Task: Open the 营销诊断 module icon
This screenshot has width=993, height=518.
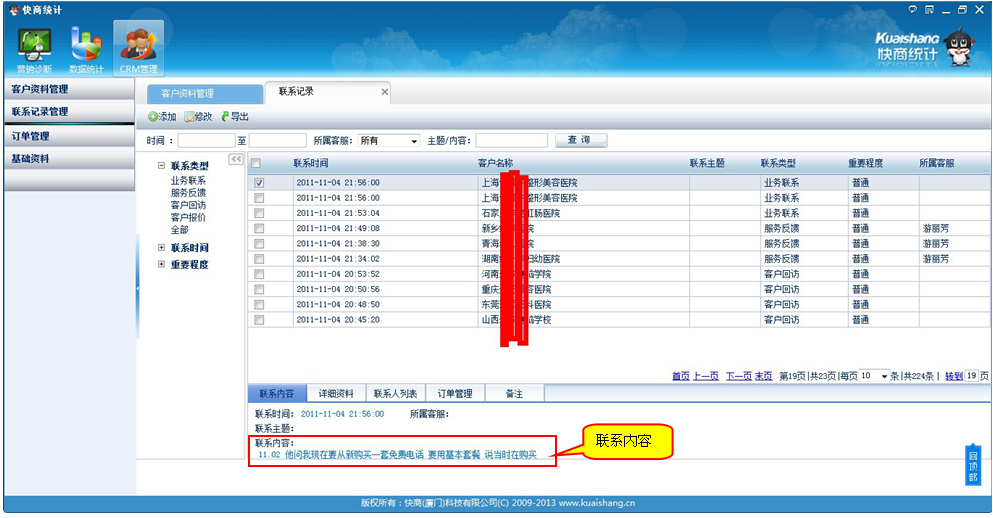Action: click(x=35, y=47)
